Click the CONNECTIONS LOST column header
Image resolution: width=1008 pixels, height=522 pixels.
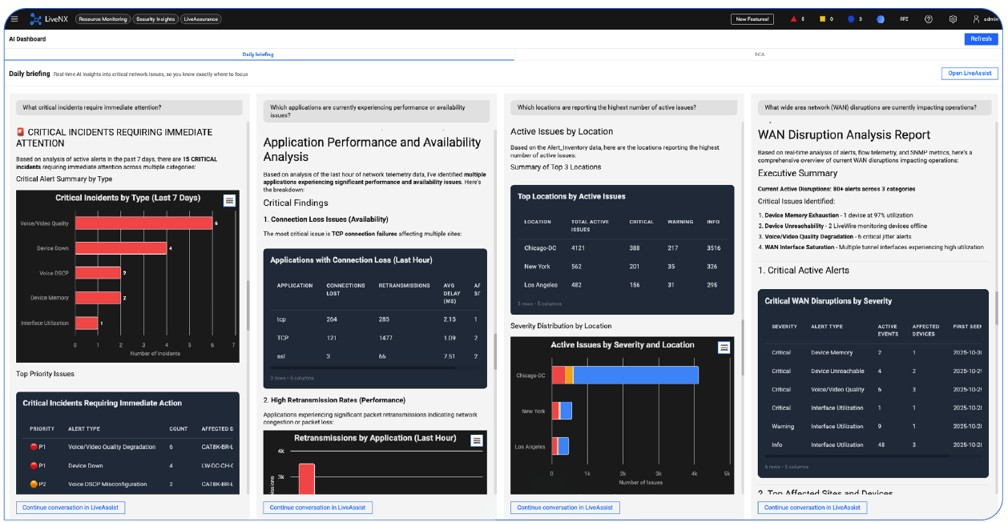click(346, 289)
